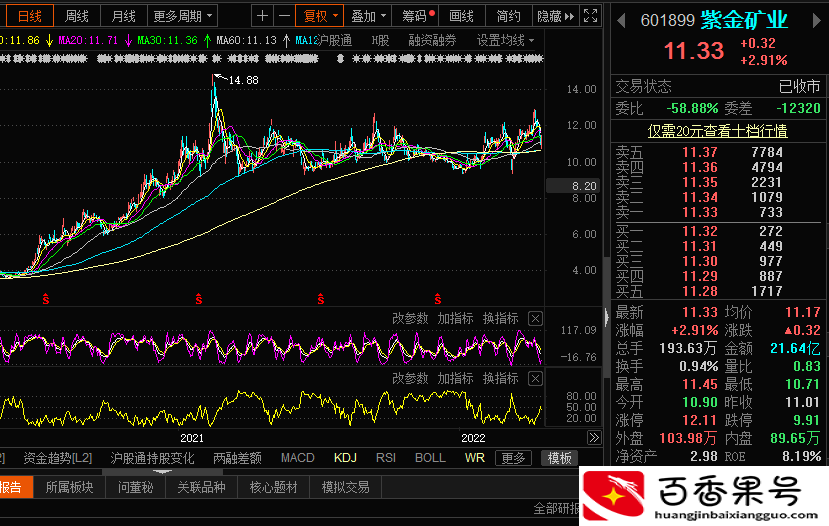
Task: Click 换指标 on the WR indicator panel
Action: pyautogui.click(x=501, y=378)
